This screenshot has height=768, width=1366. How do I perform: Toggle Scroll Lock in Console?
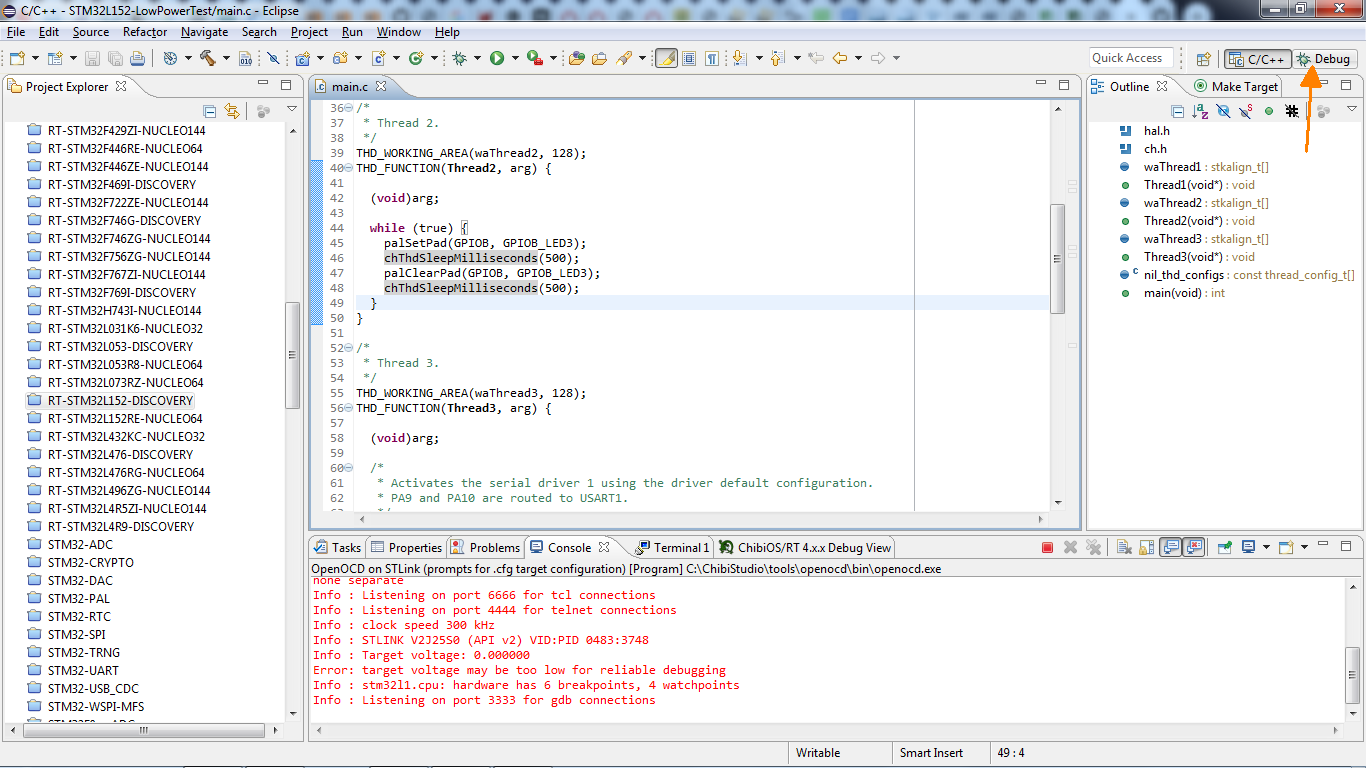(x=1146, y=547)
